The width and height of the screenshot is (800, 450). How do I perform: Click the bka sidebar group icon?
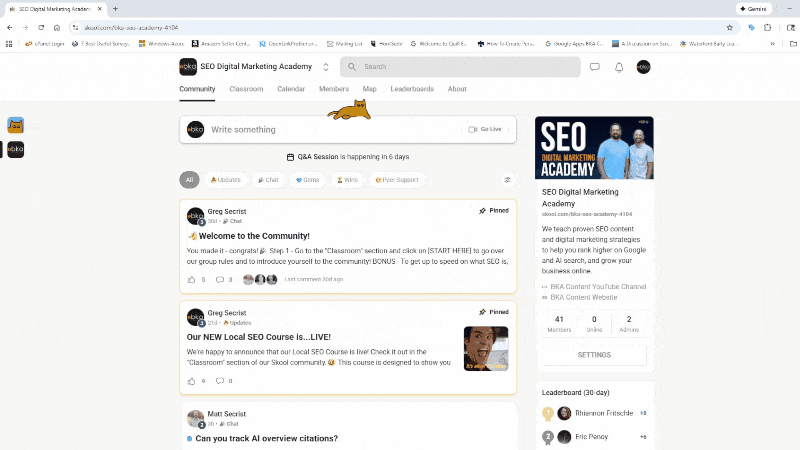pyautogui.click(x=15, y=149)
